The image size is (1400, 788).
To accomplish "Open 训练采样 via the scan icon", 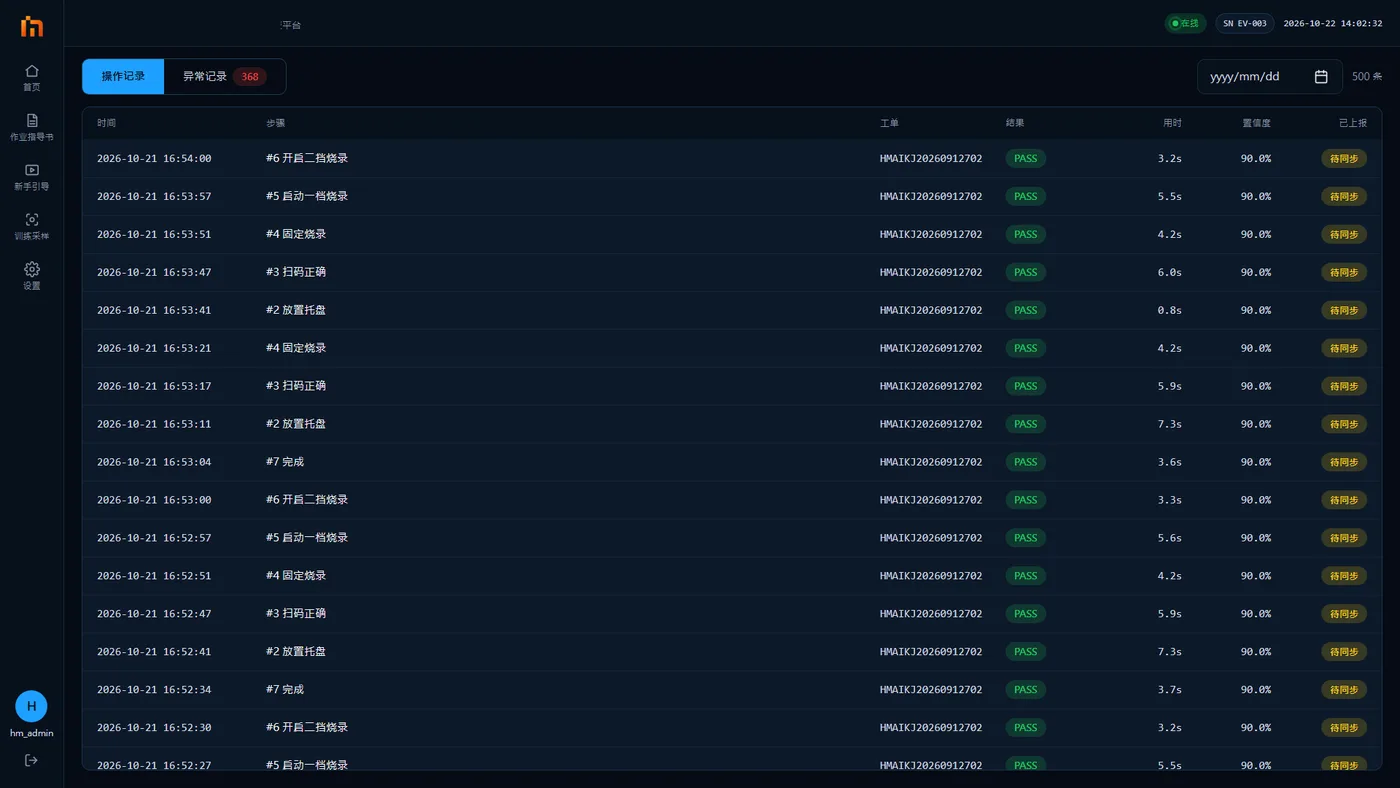I will (32, 220).
